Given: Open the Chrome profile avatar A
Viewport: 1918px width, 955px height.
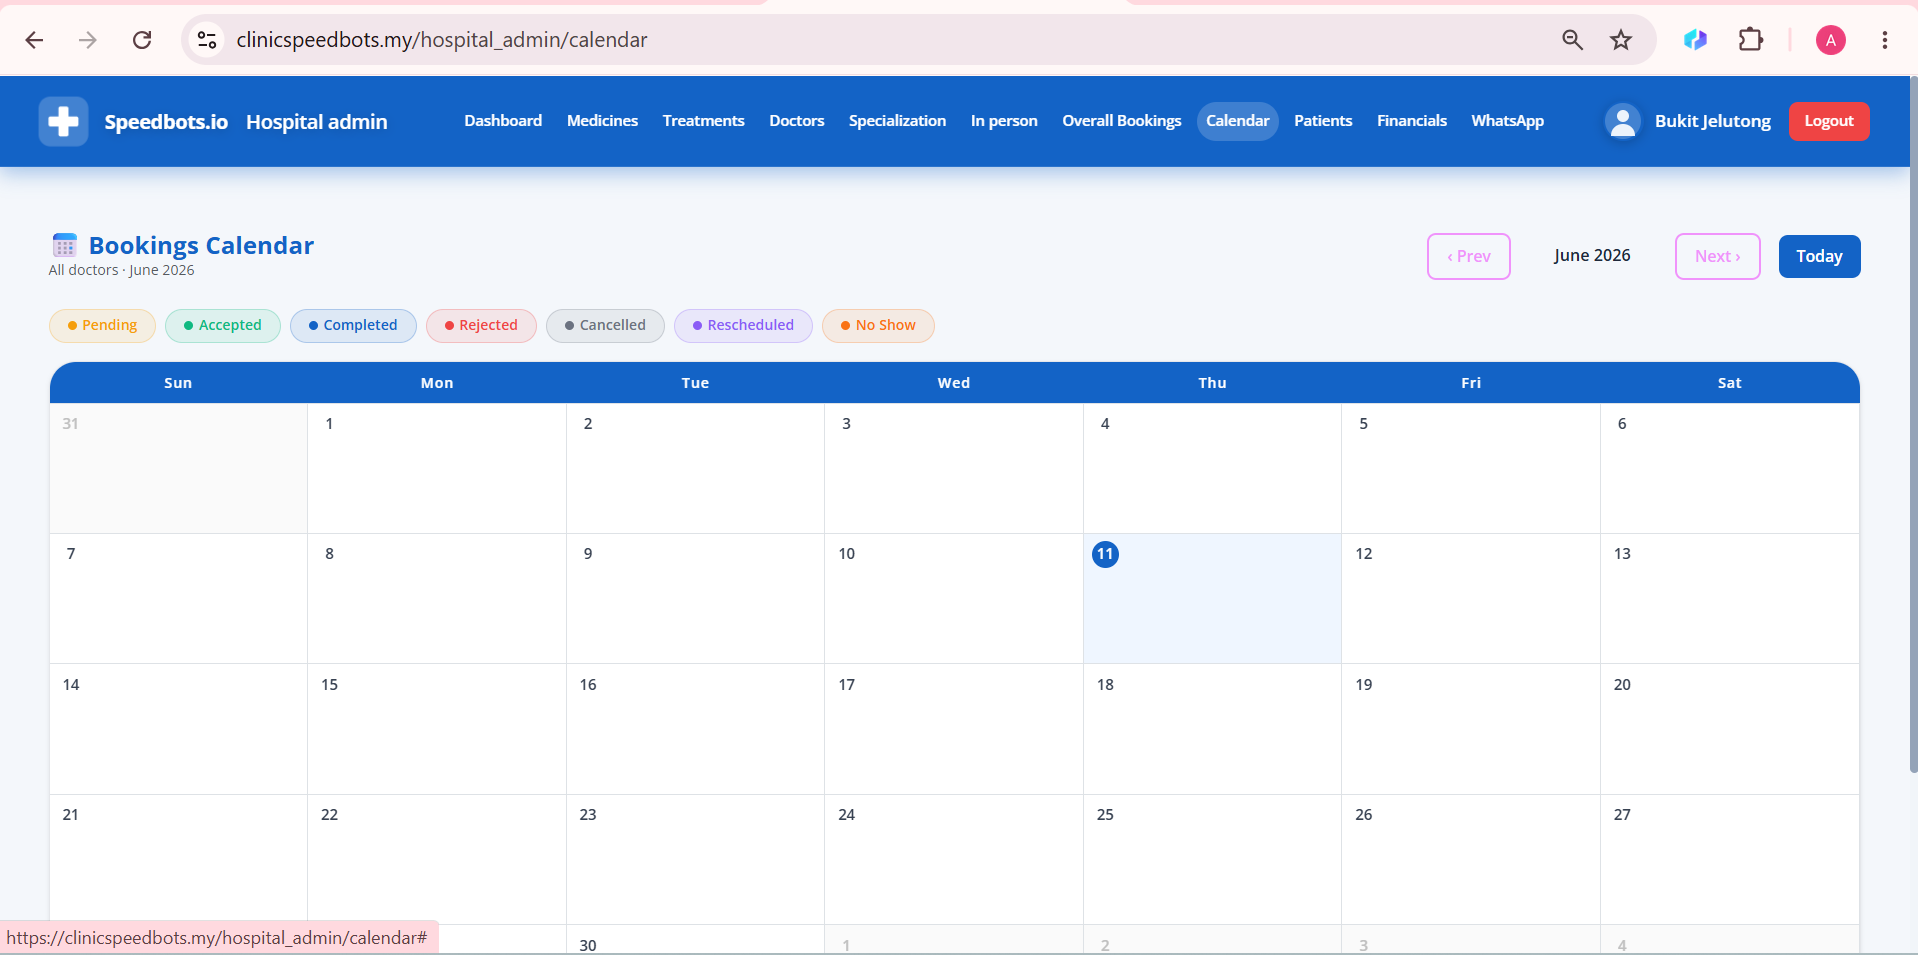Looking at the screenshot, I should [x=1830, y=40].
